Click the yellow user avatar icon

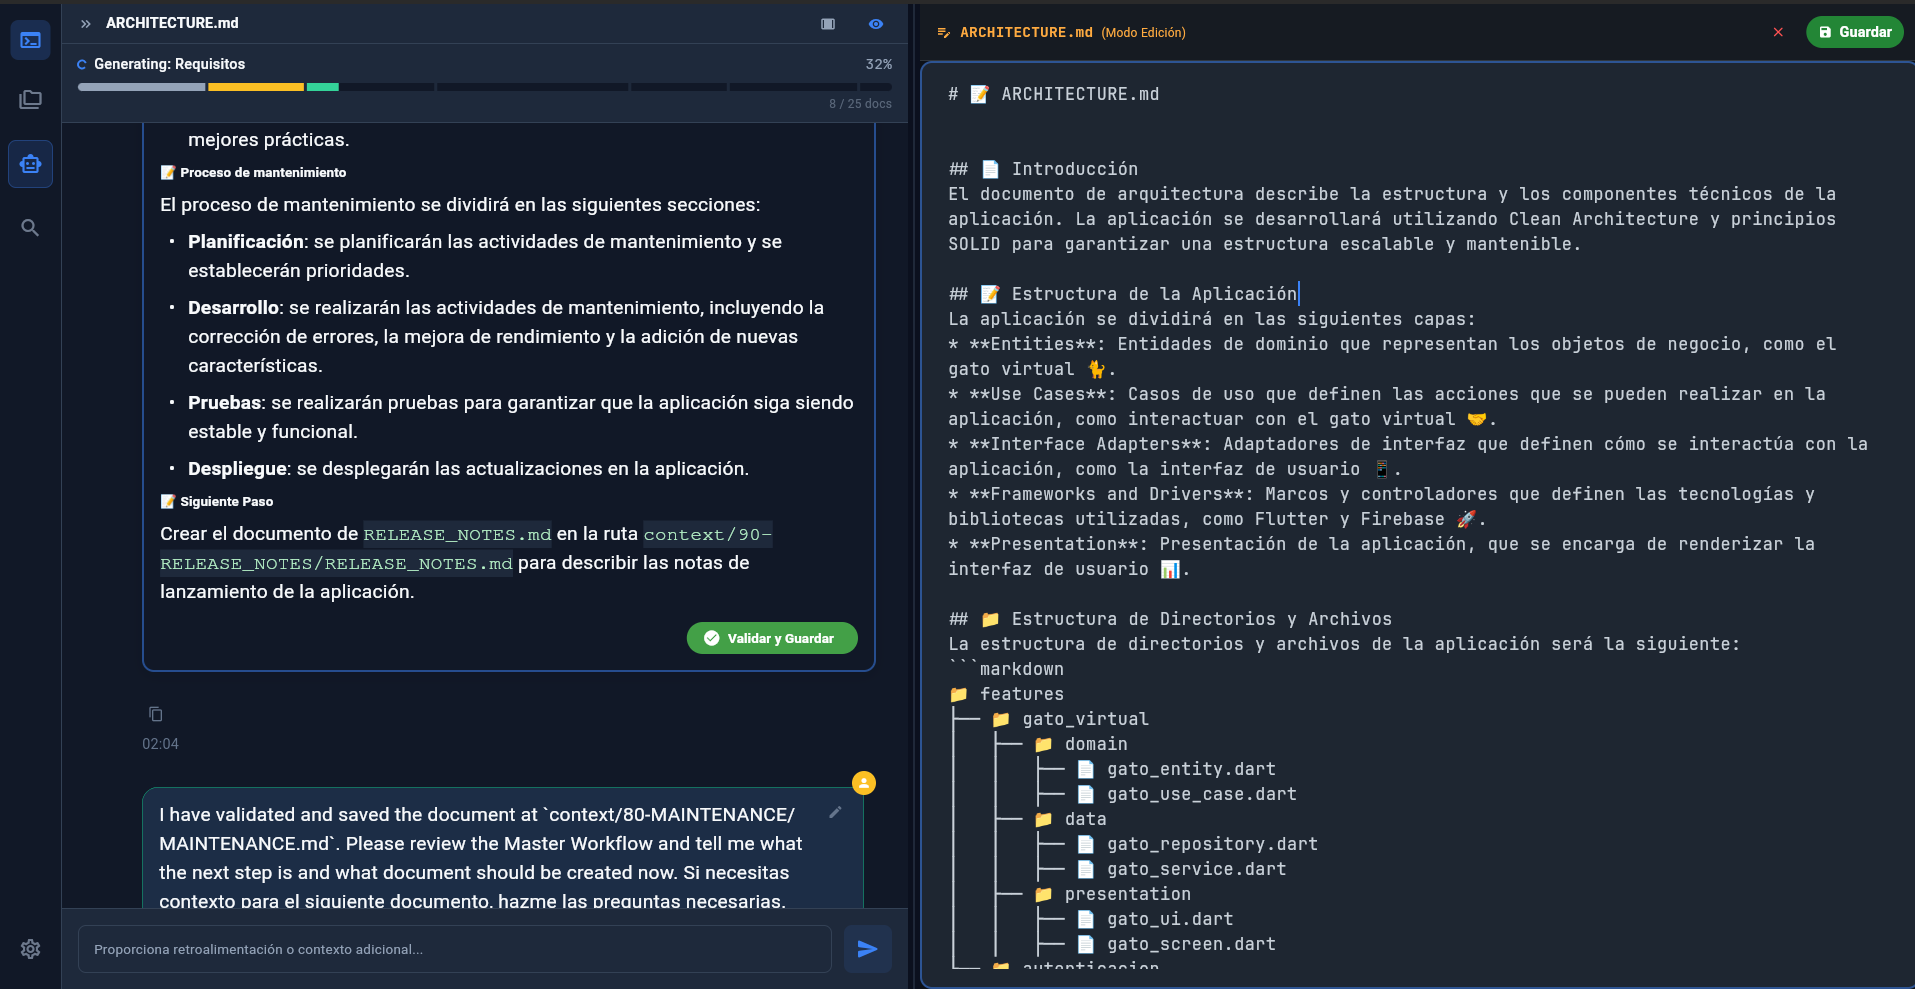point(864,783)
